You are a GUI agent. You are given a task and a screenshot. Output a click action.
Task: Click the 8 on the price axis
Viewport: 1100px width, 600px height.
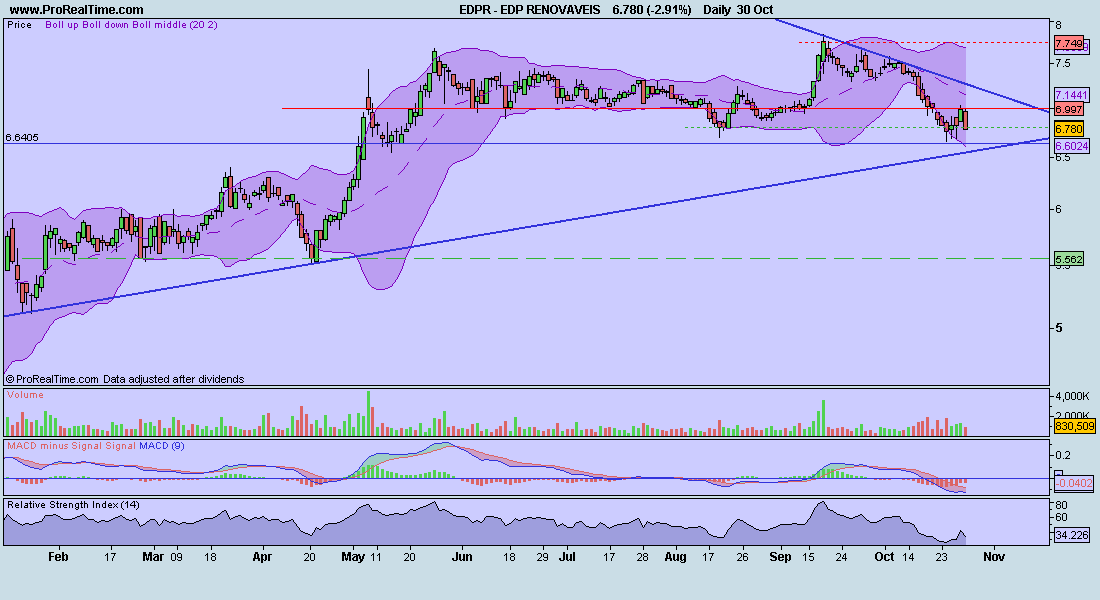[x=1059, y=25]
